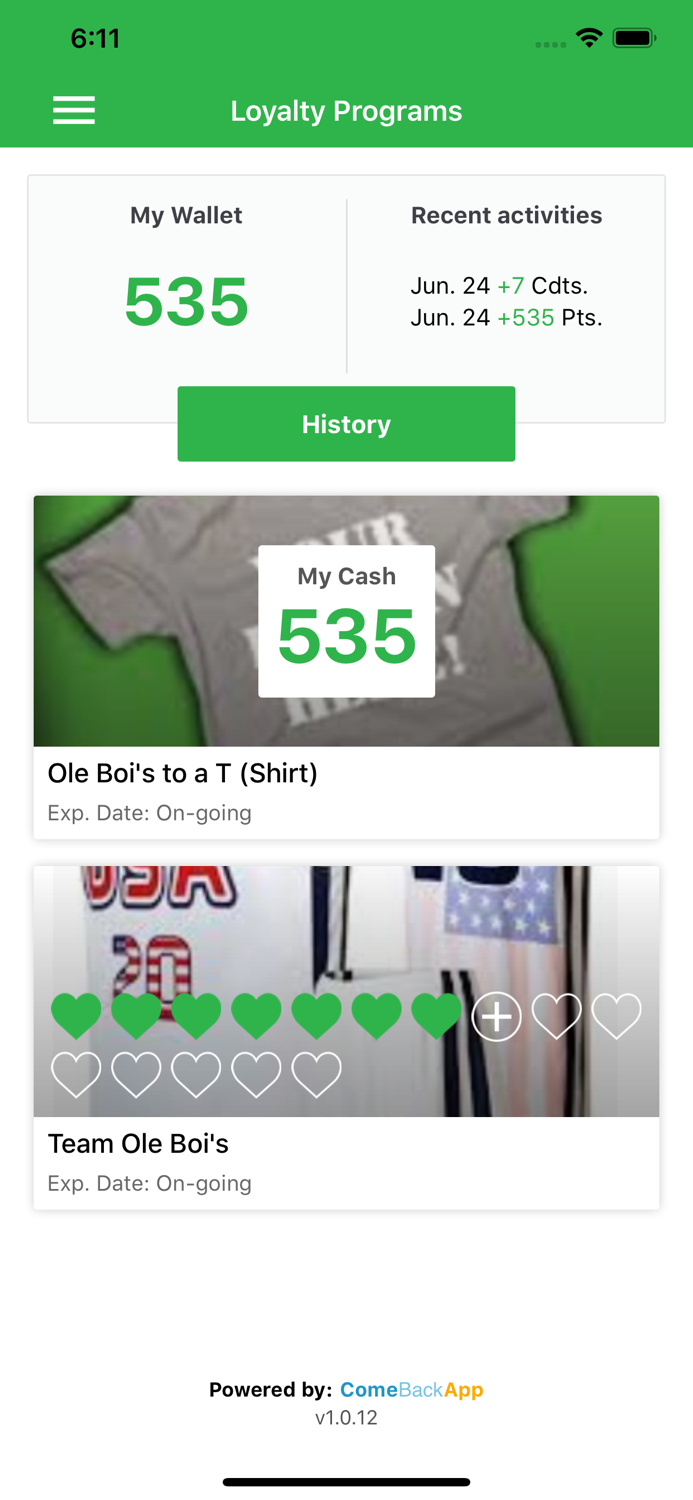
Task: Tap the final empty heart in the second row
Action: 317,1075
